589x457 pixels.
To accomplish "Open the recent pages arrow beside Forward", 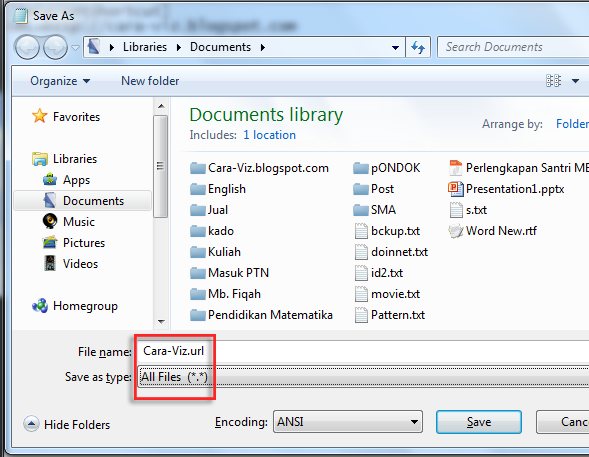I will coord(76,48).
